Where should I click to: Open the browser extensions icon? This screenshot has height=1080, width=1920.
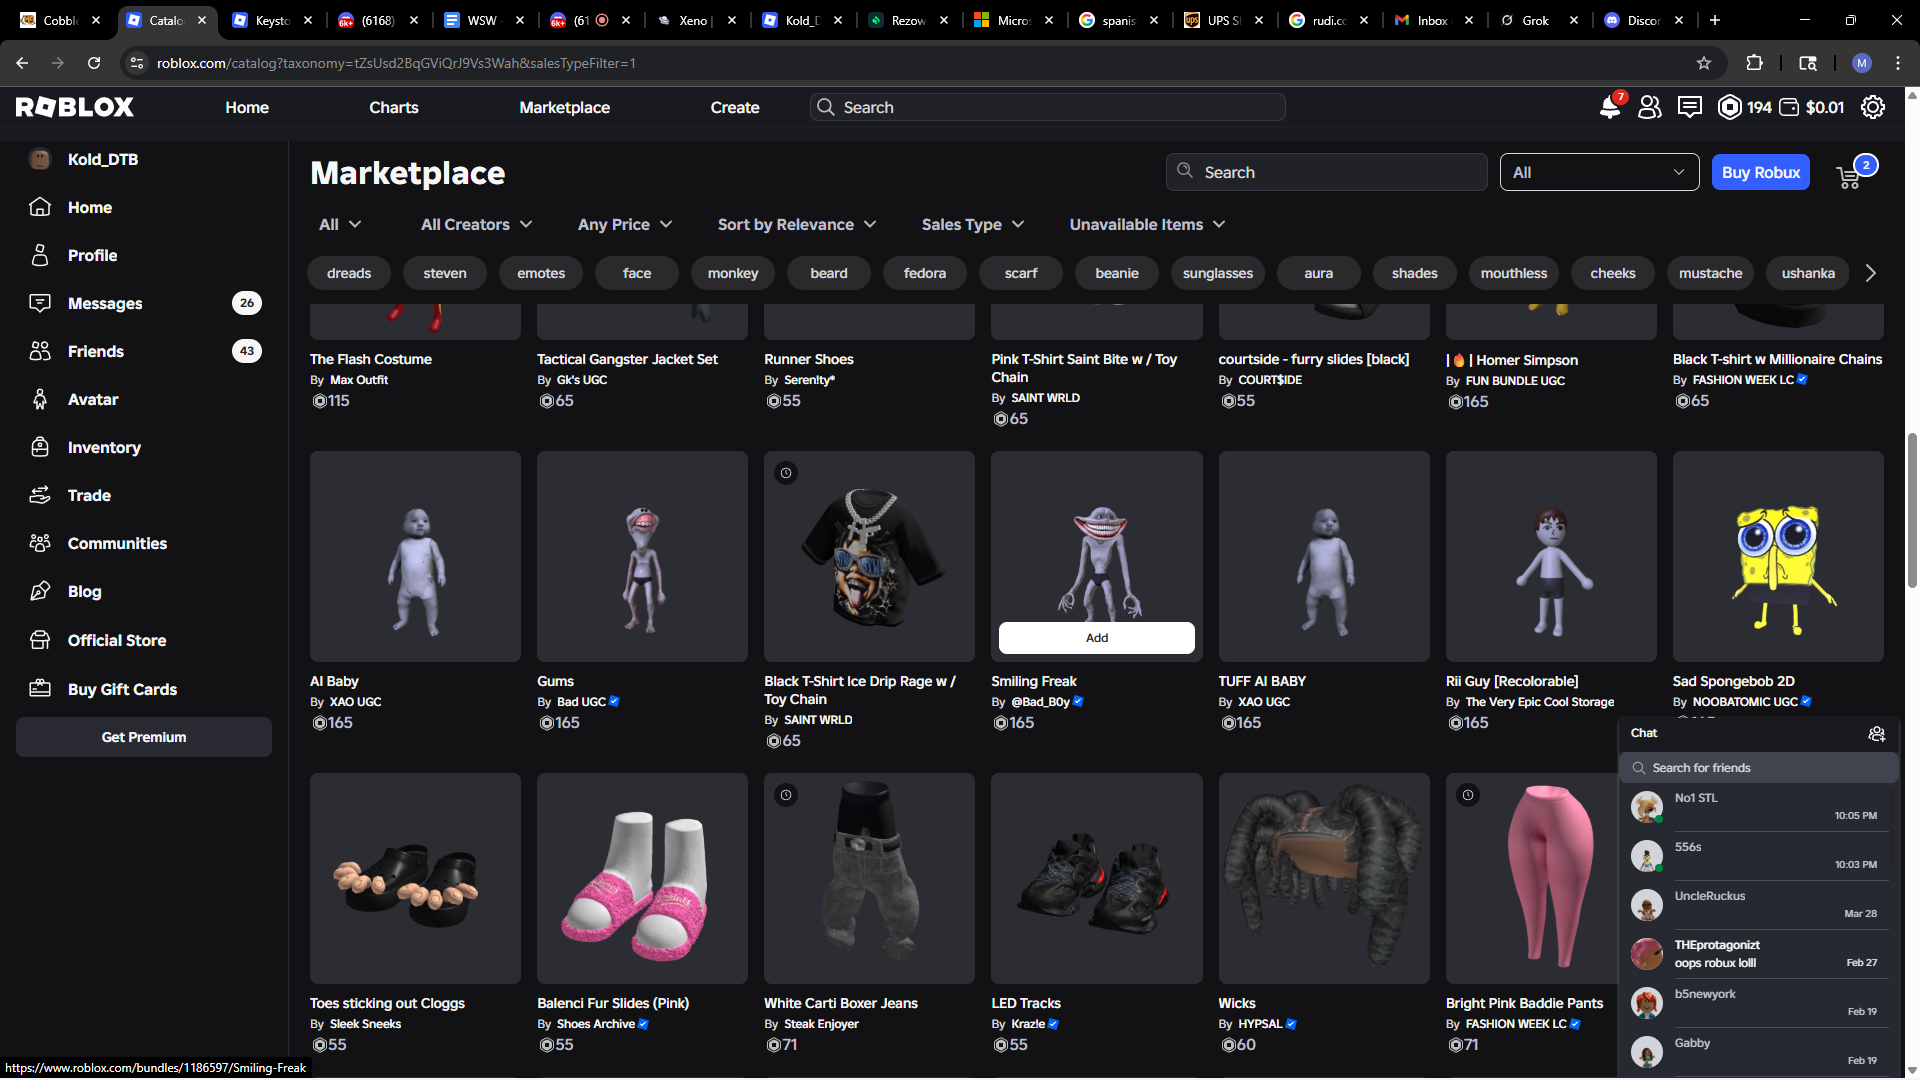click(1754, 63)
